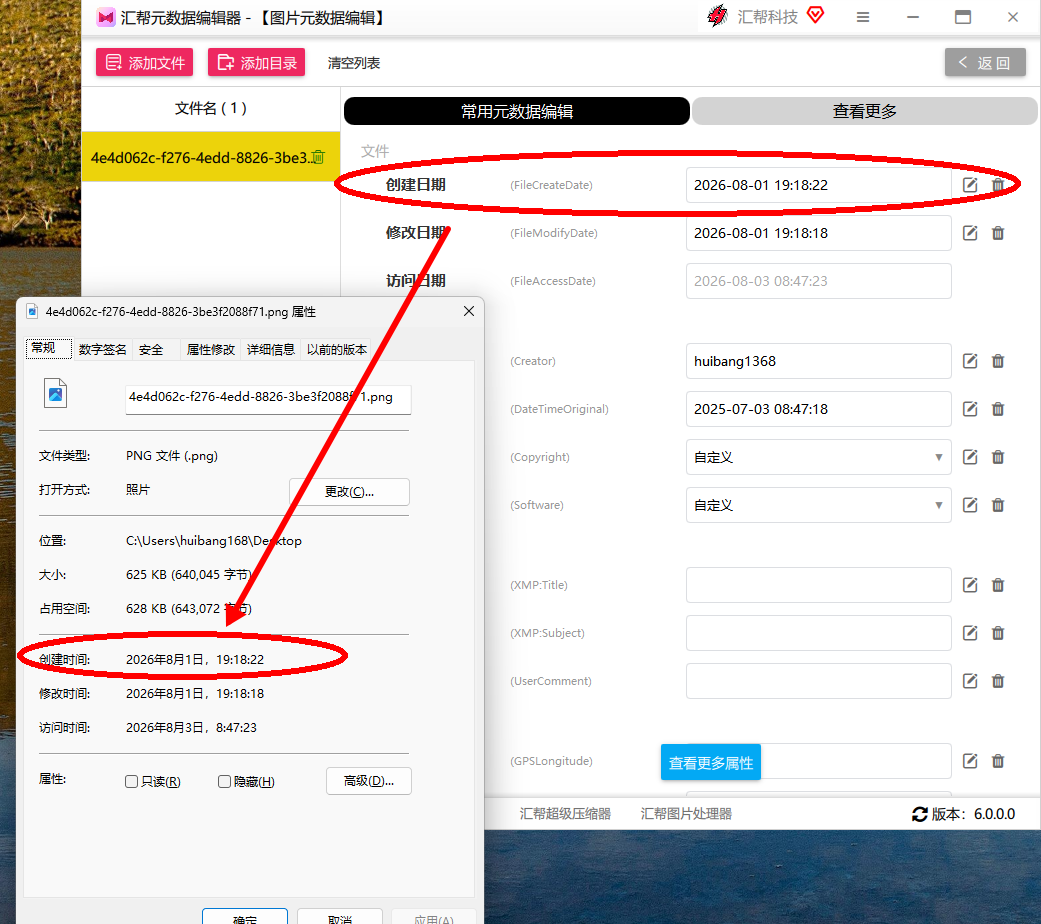1041x924 pixels.
Task: Click edit icon for GPSLongitude
Action: pos(970,761)
